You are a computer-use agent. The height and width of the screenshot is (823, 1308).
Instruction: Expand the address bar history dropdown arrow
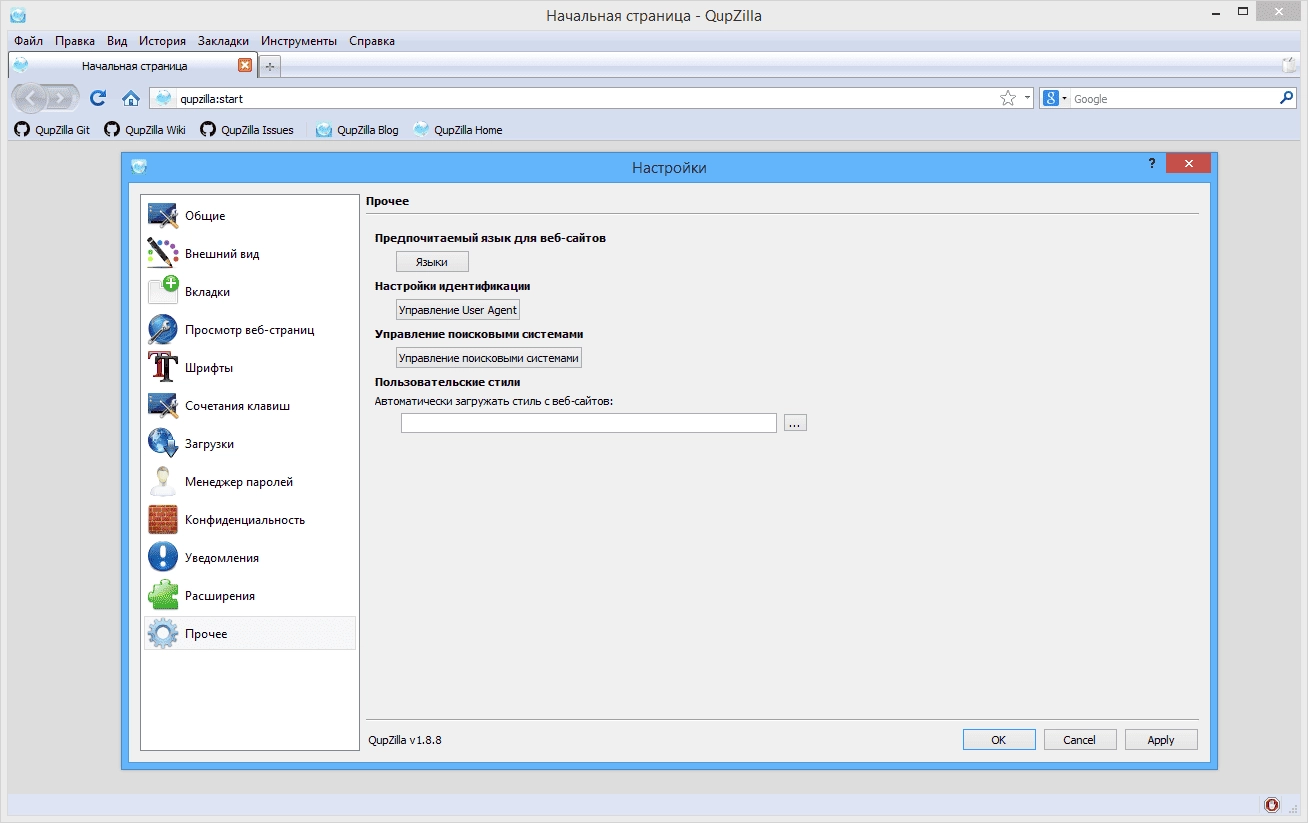pyautogui.click(x=1027, y=98)
